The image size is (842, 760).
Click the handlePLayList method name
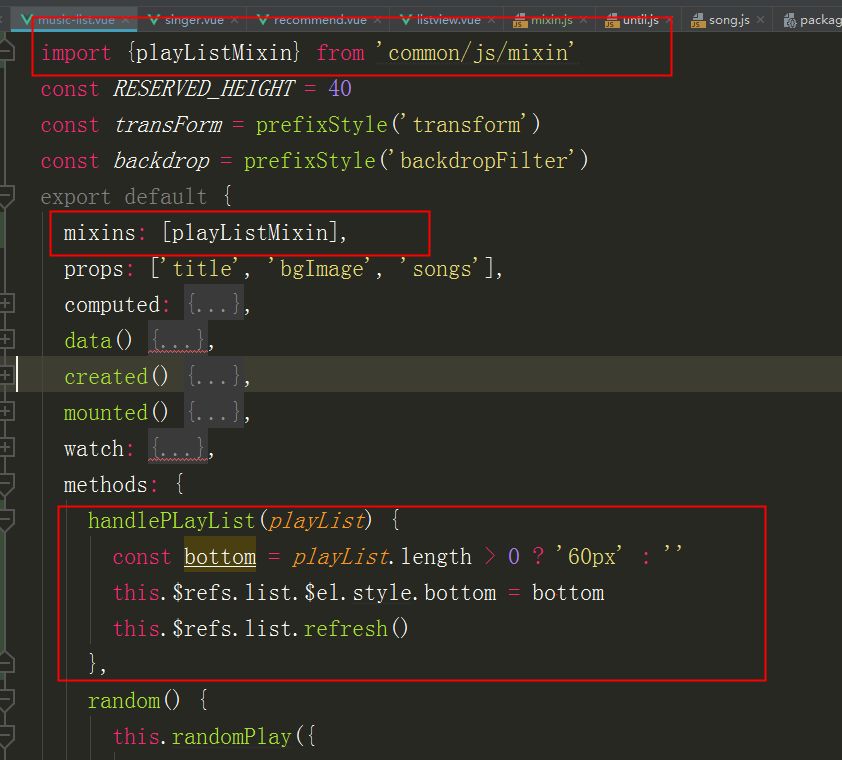pos(171,520)
